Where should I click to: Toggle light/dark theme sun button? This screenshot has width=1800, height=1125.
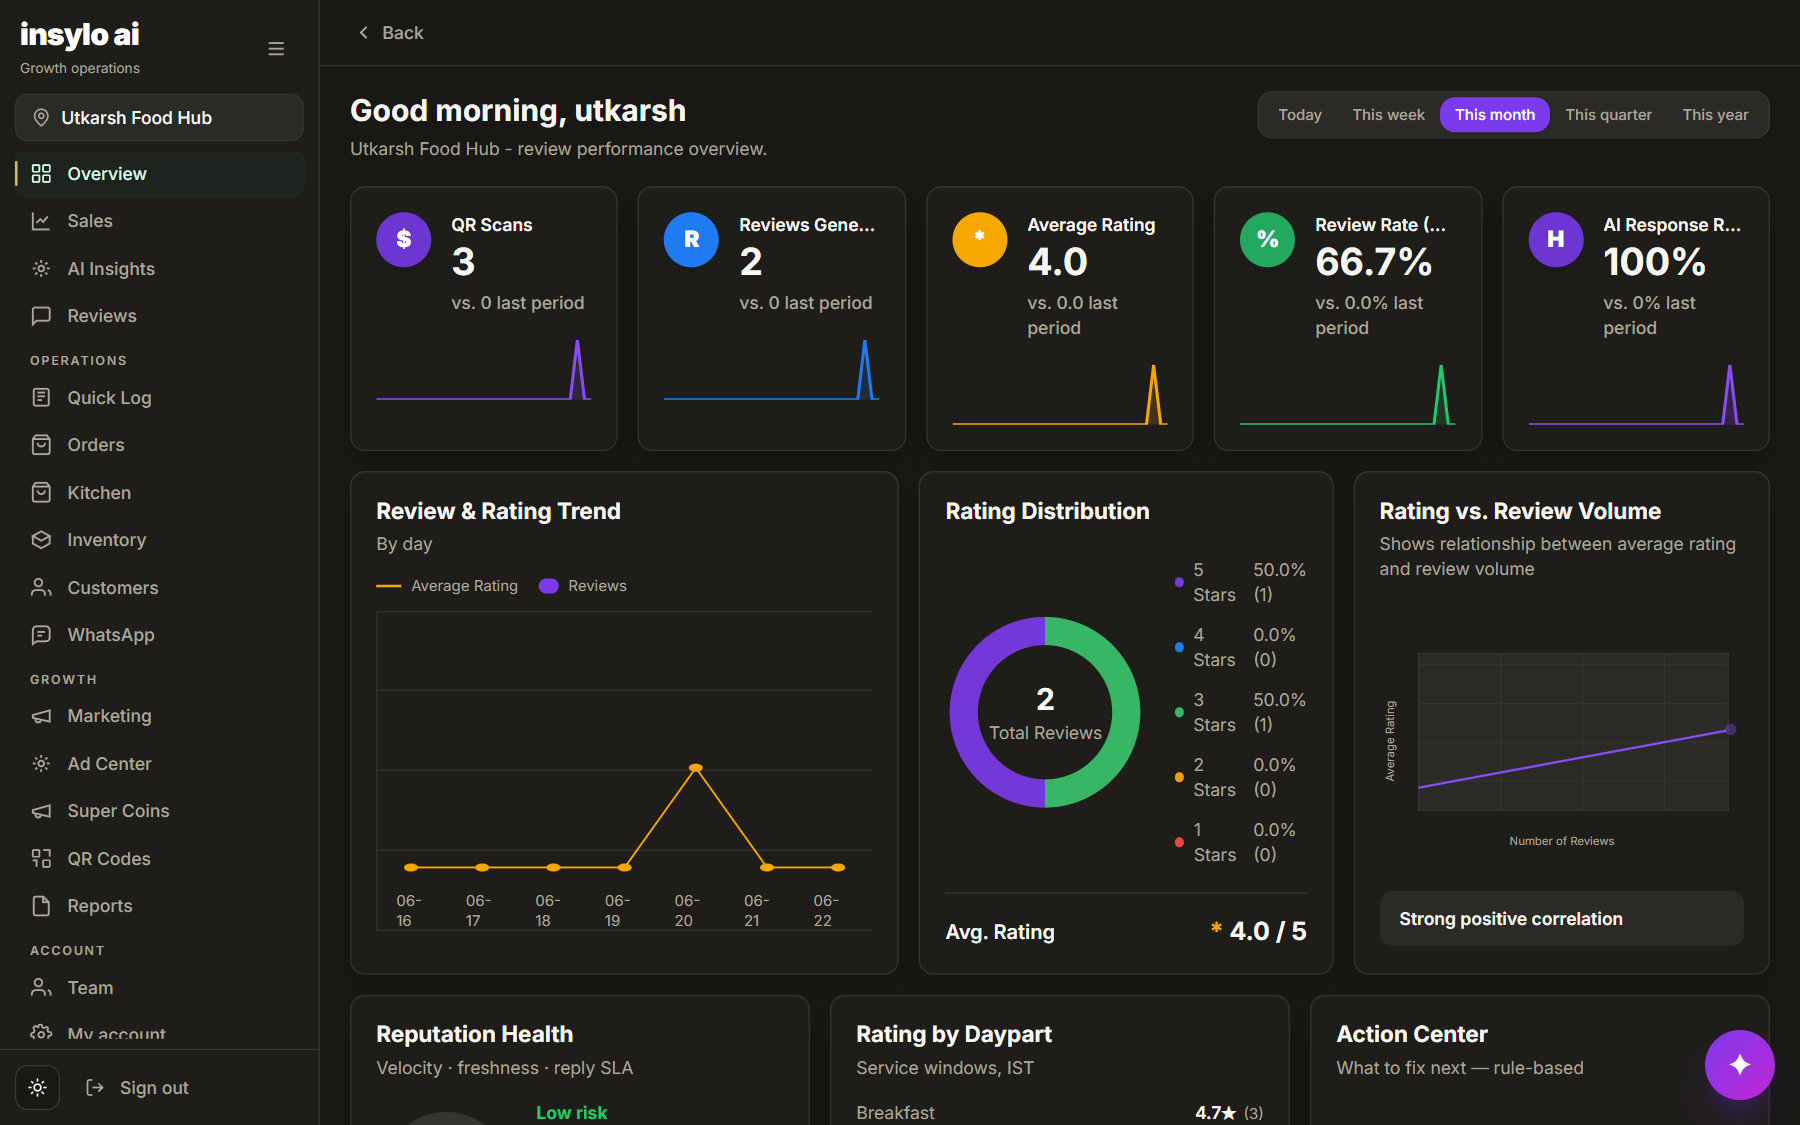click(38, 1088)
